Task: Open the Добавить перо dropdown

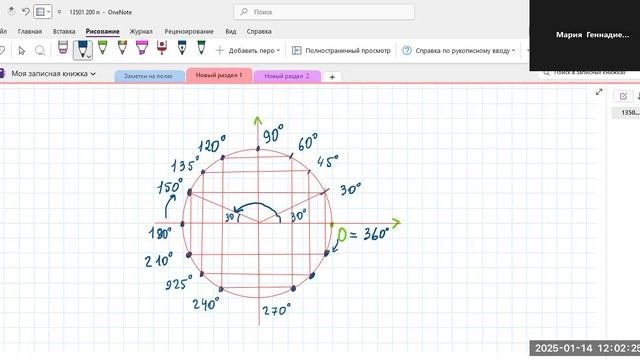Action: pos(248,51)
